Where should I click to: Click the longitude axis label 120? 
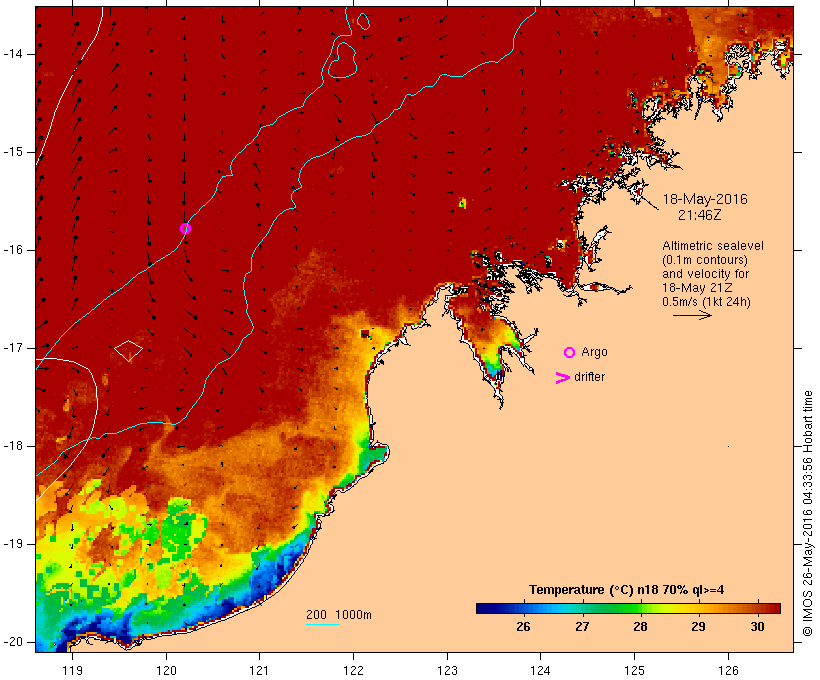click(166, 670)
